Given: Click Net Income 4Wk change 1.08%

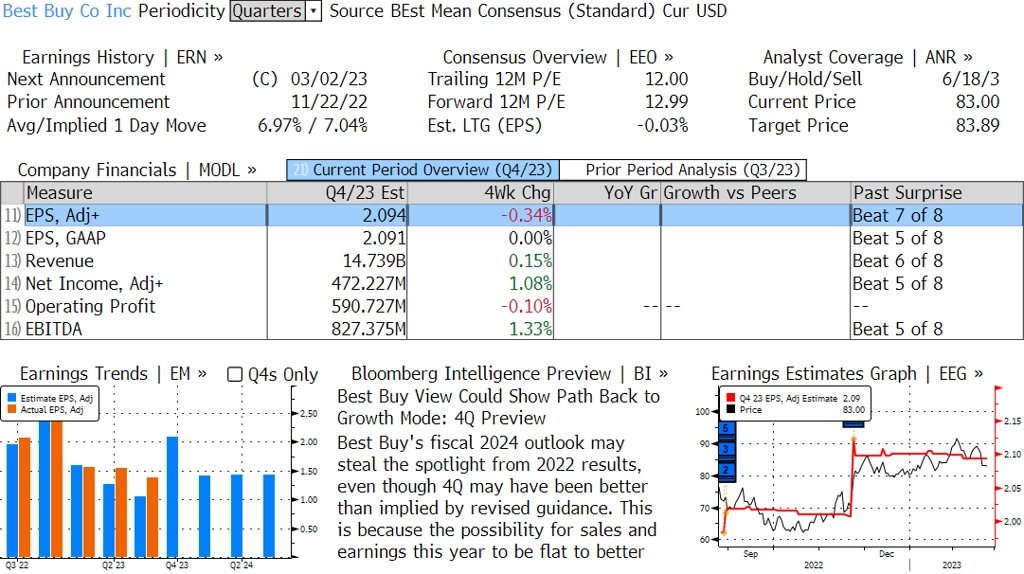Looking at the screenshot, I should 530,284.
